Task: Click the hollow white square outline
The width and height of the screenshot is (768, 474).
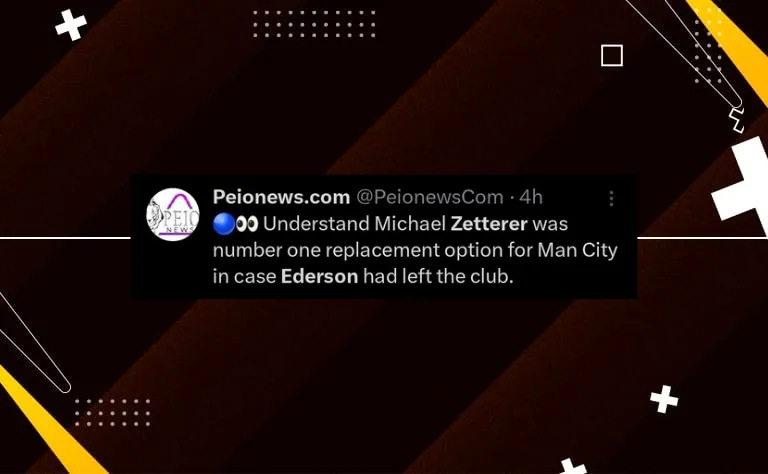Action: tap(612, 55)
